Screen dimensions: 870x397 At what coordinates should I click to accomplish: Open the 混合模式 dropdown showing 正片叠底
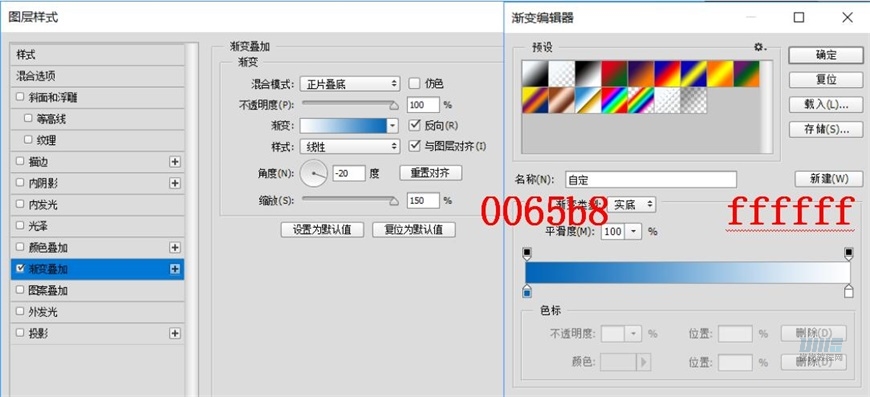pos(350,84)
